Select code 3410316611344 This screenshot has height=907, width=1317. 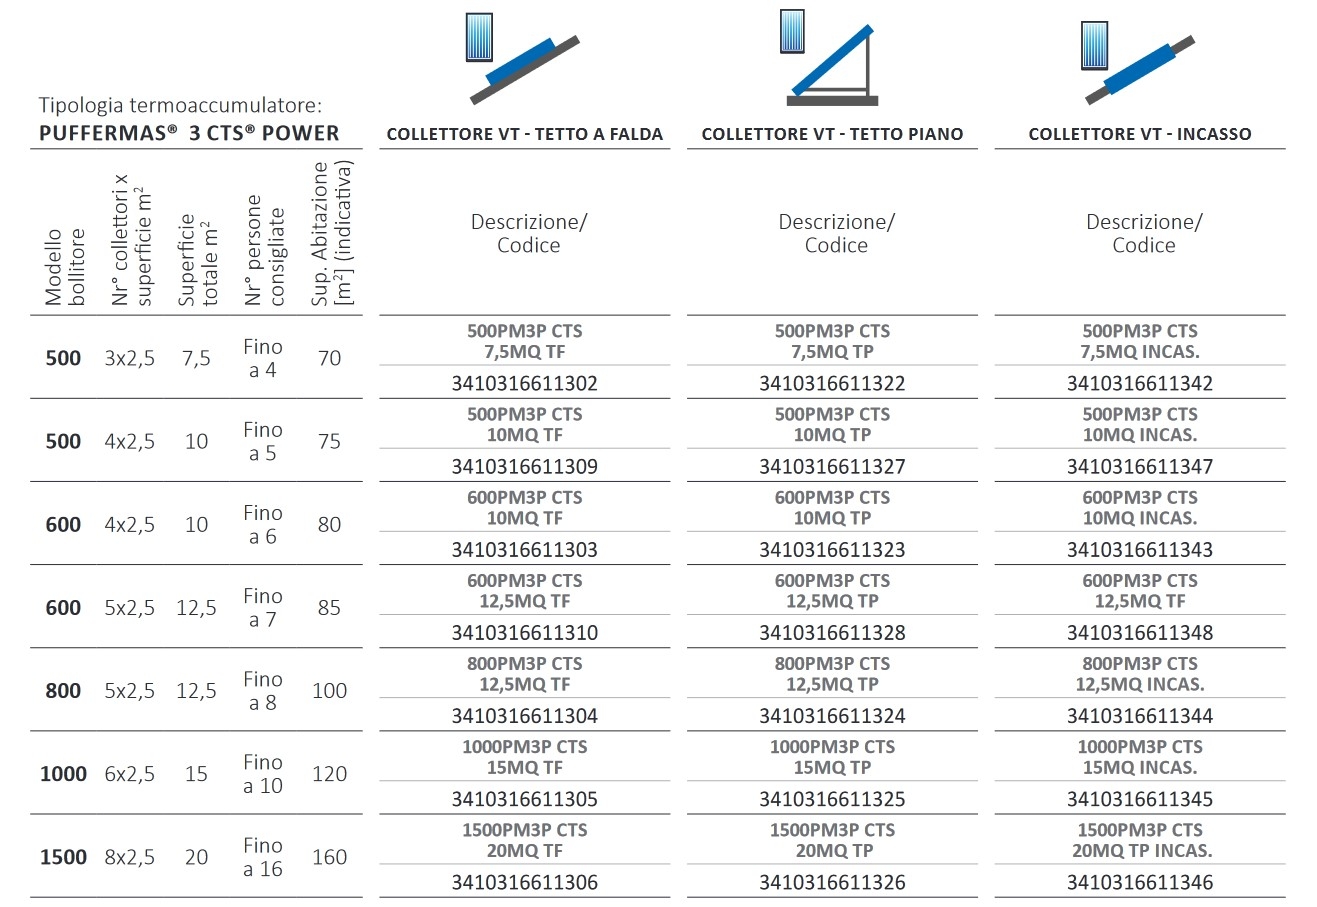(1140, 715)
